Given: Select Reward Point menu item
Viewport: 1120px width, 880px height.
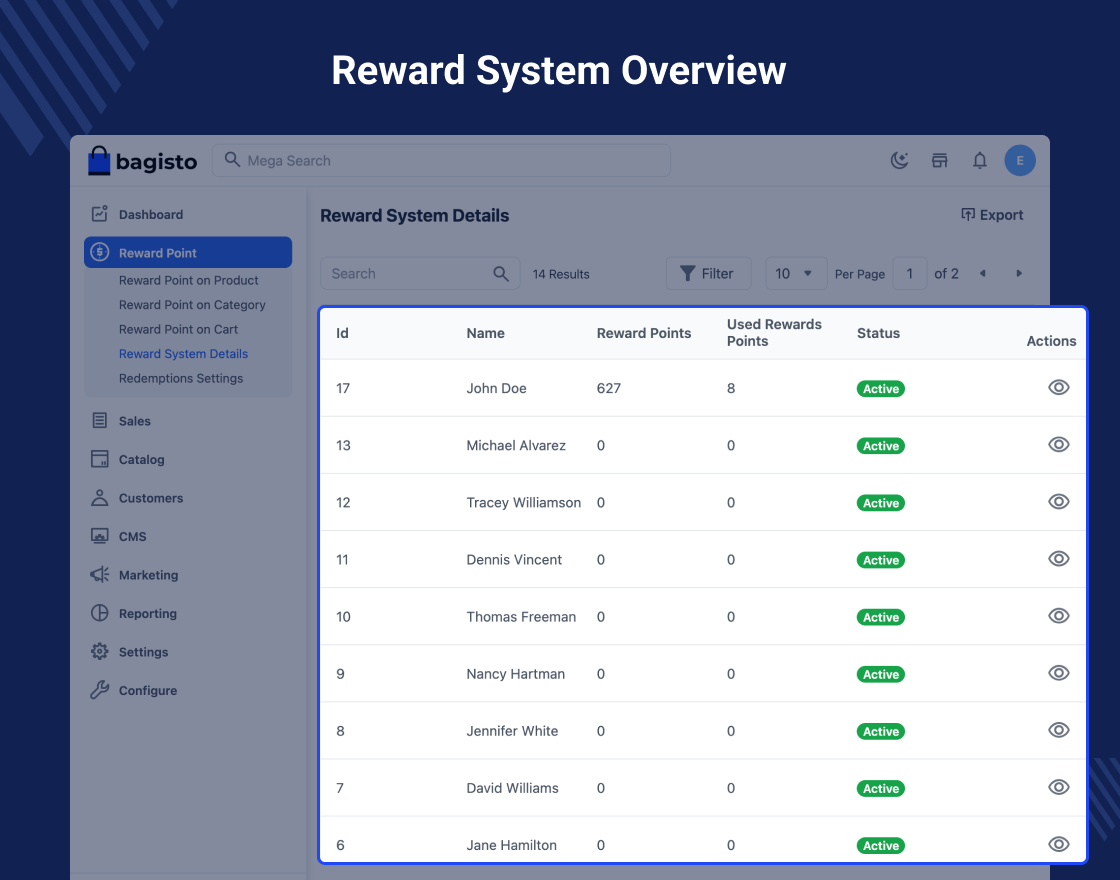Looking at the screenshot, I should pos(188,253).
